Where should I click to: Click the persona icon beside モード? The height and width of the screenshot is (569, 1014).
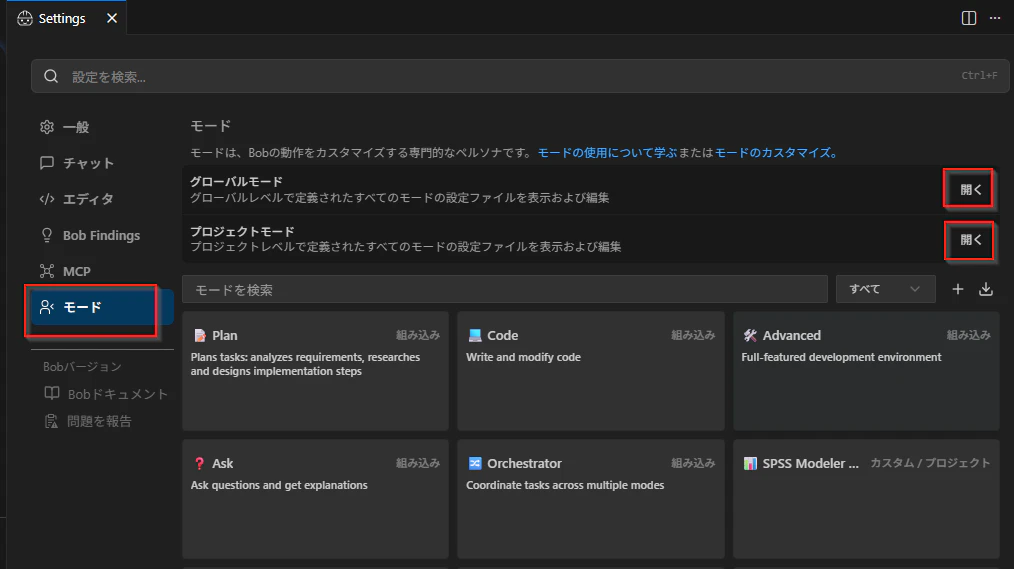47,307
